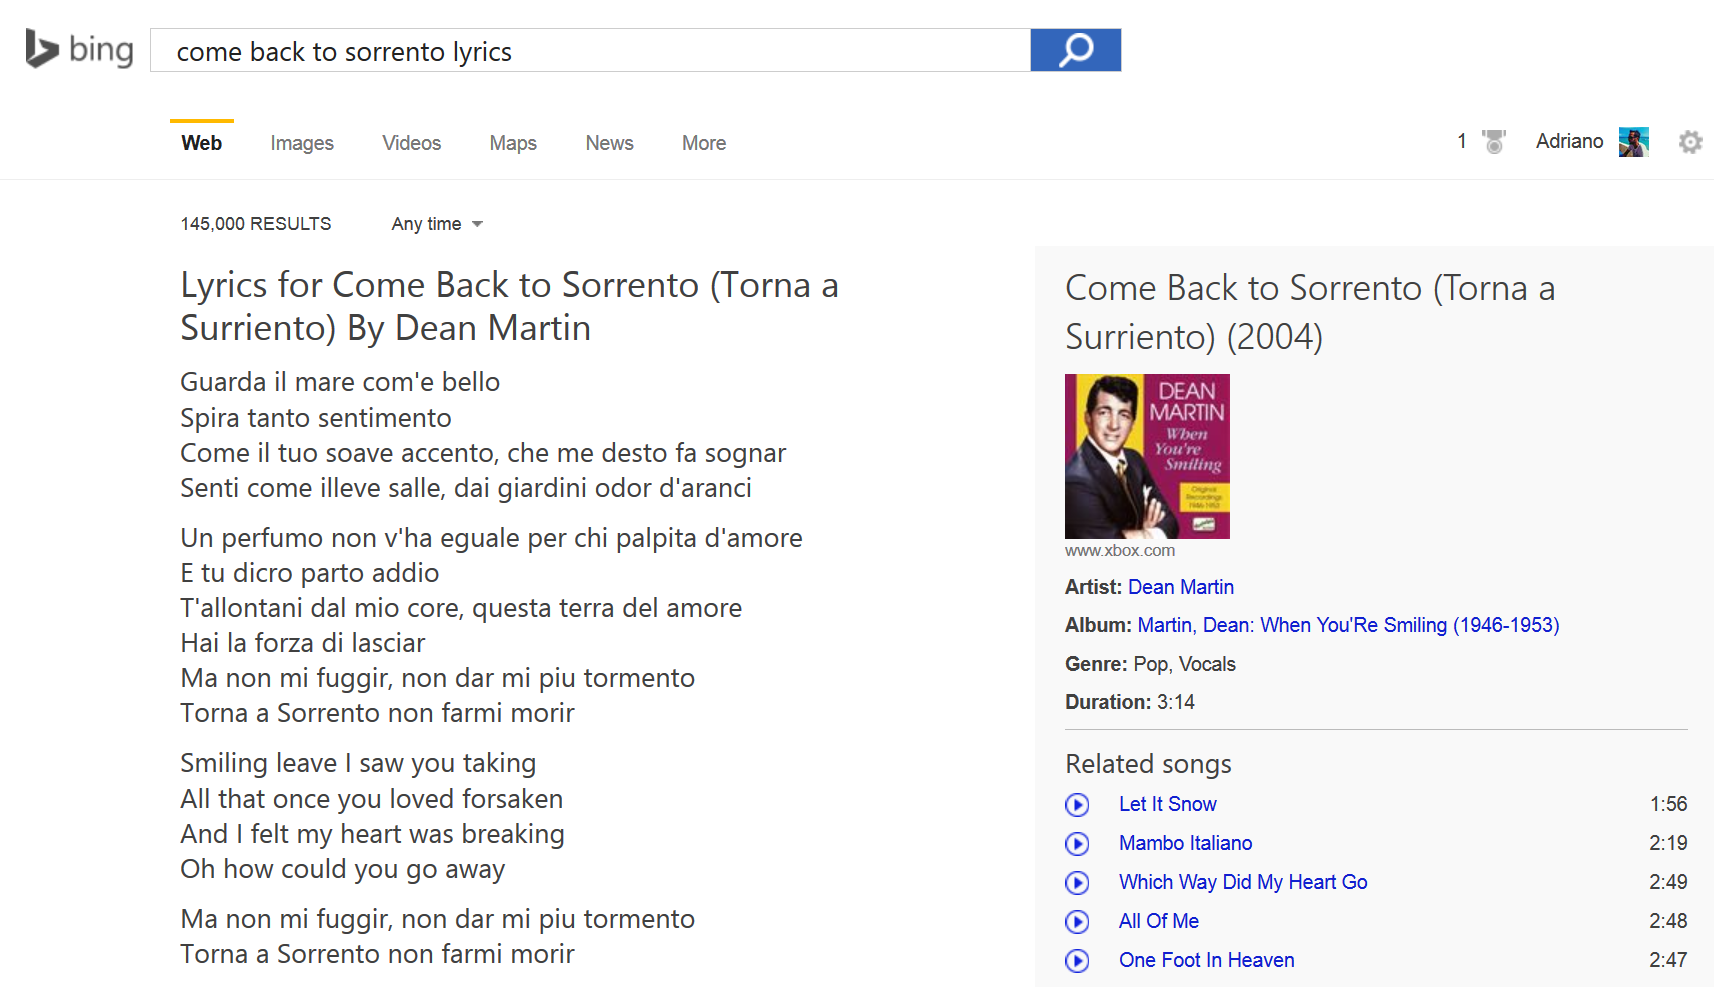
Task: Click the rewards count 1
Action: pos(1461,141)
